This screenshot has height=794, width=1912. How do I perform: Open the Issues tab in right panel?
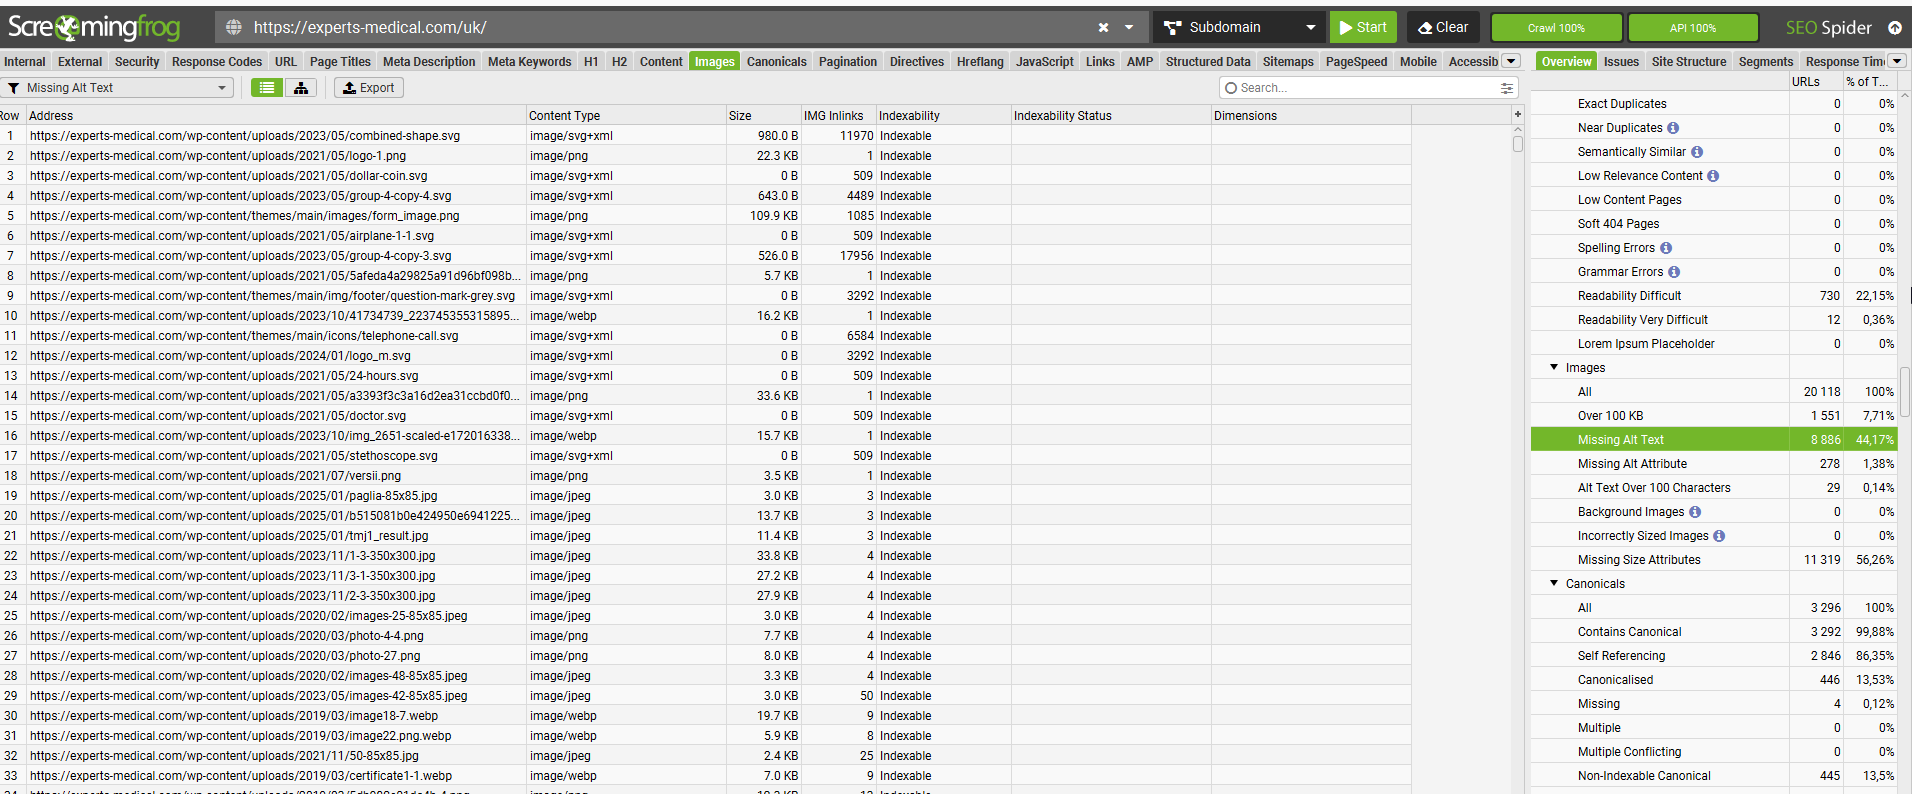point(1621,62)
